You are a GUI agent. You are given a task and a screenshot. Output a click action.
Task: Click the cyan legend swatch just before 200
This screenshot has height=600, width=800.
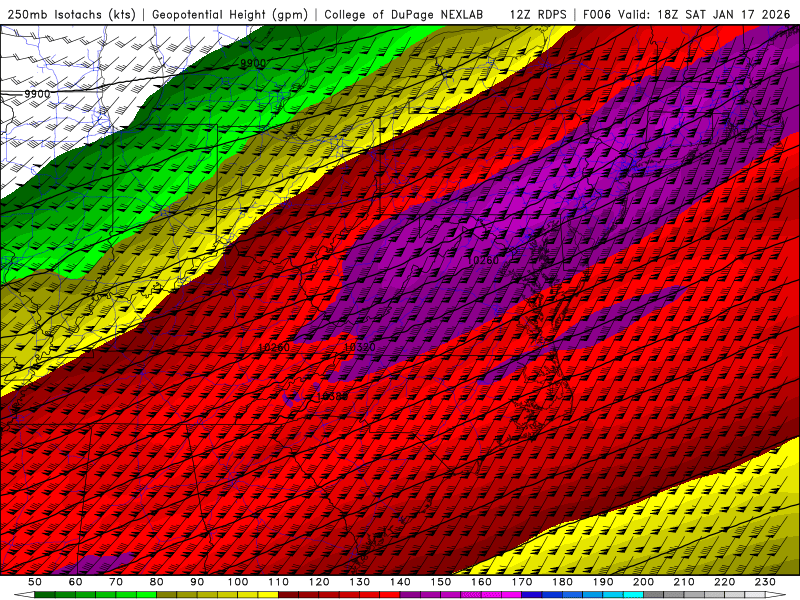[633, 595]
